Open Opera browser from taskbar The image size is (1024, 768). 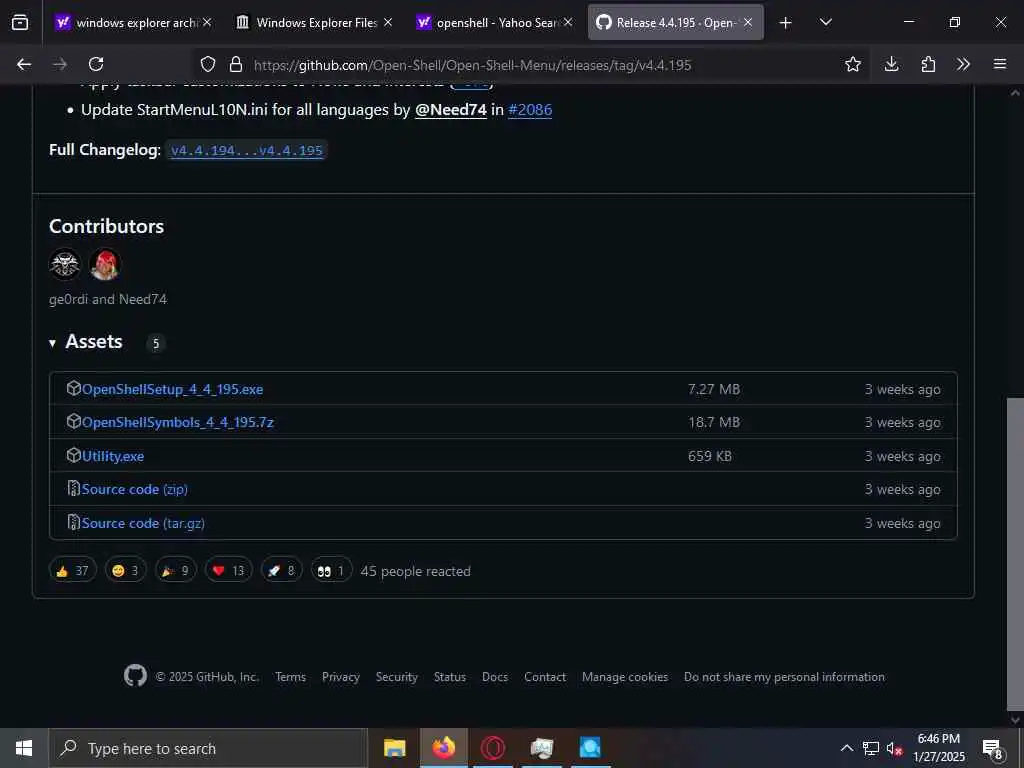coord(493,748)
